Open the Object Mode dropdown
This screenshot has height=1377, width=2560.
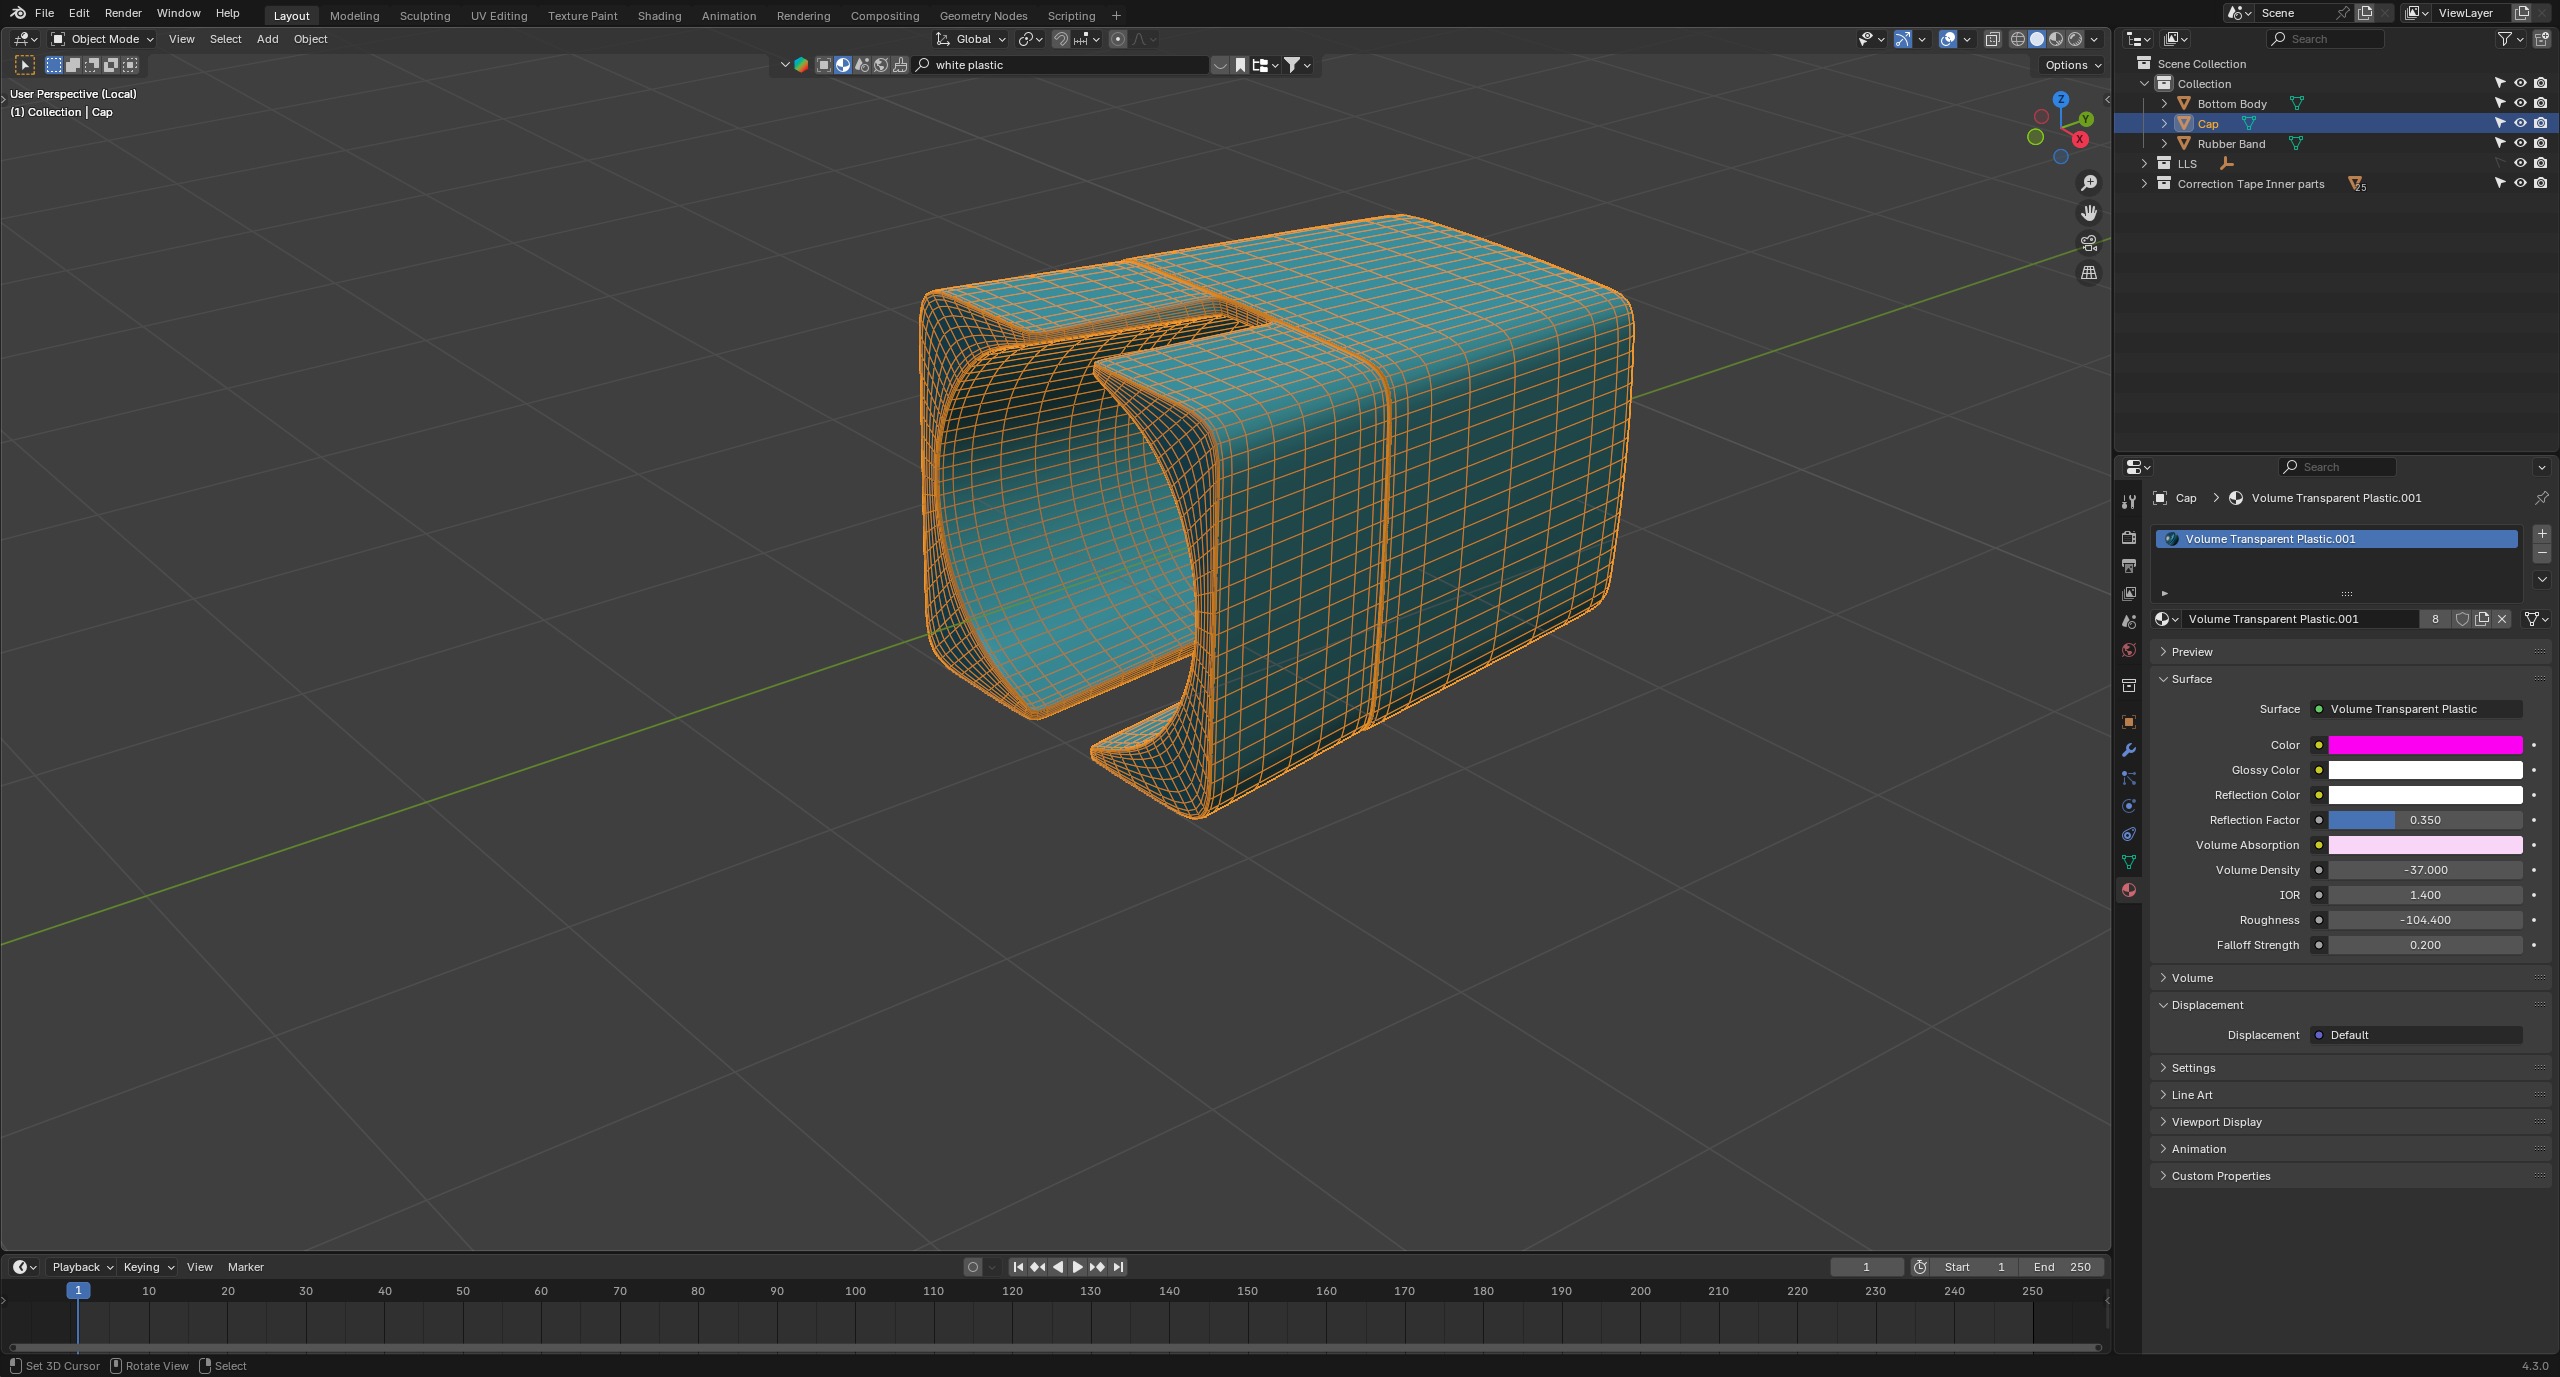coord(103,39)
